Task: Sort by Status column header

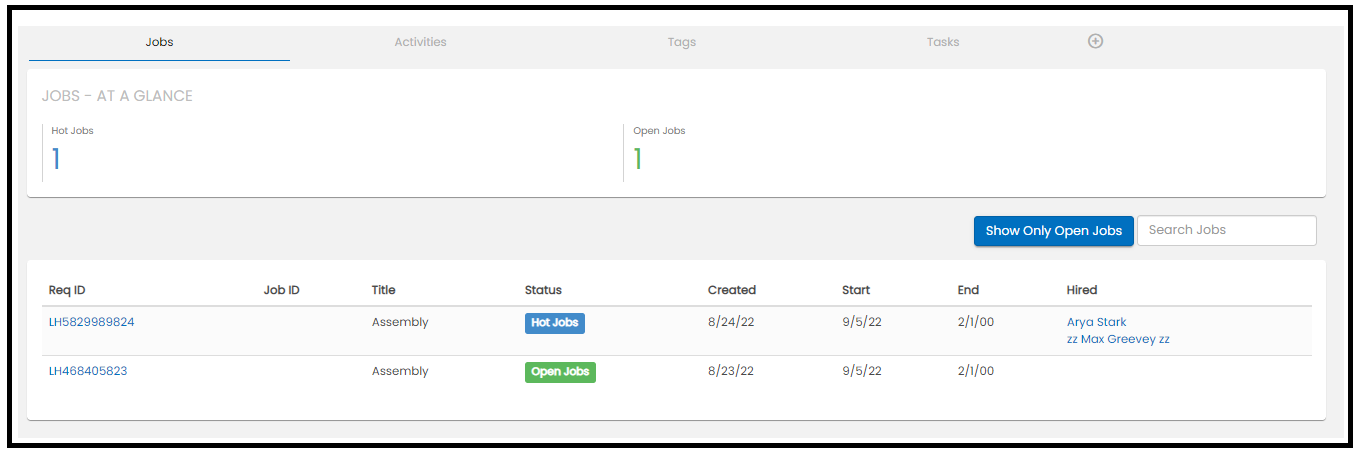Action: point(543,290)
